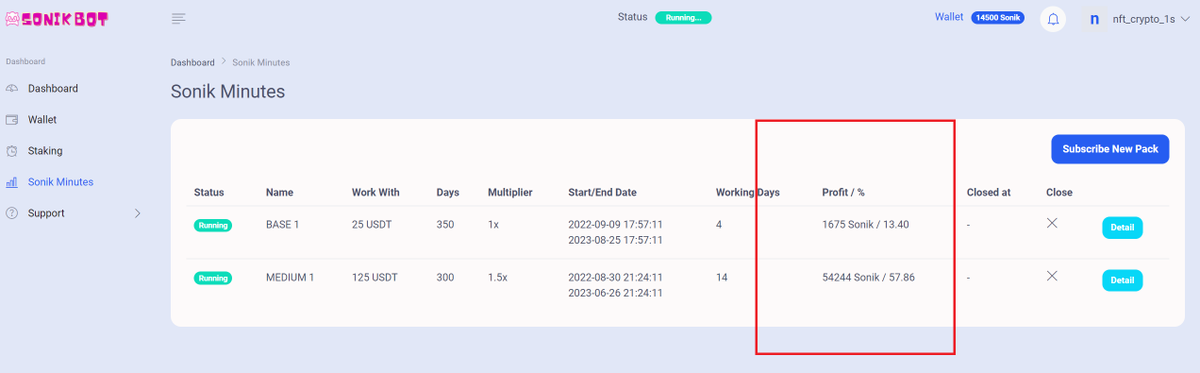1200x373 pixels.
Task: Go to Wallet in the sidebar
Action: point(42,120)
